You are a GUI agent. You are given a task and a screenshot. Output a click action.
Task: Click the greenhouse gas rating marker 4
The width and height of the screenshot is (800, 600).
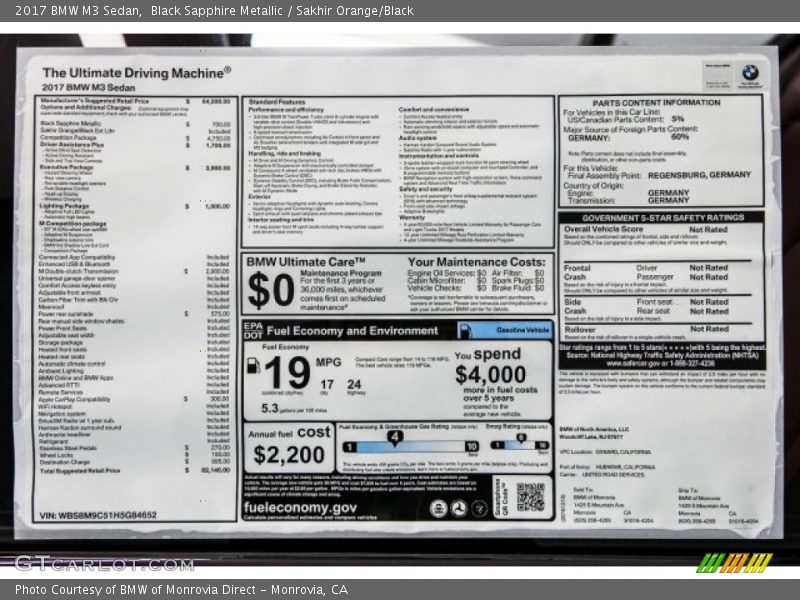[x=395, y=437]
